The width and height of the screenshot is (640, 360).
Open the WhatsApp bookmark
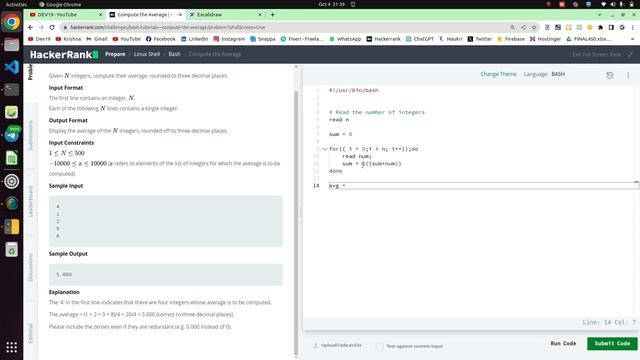(345, 39)
